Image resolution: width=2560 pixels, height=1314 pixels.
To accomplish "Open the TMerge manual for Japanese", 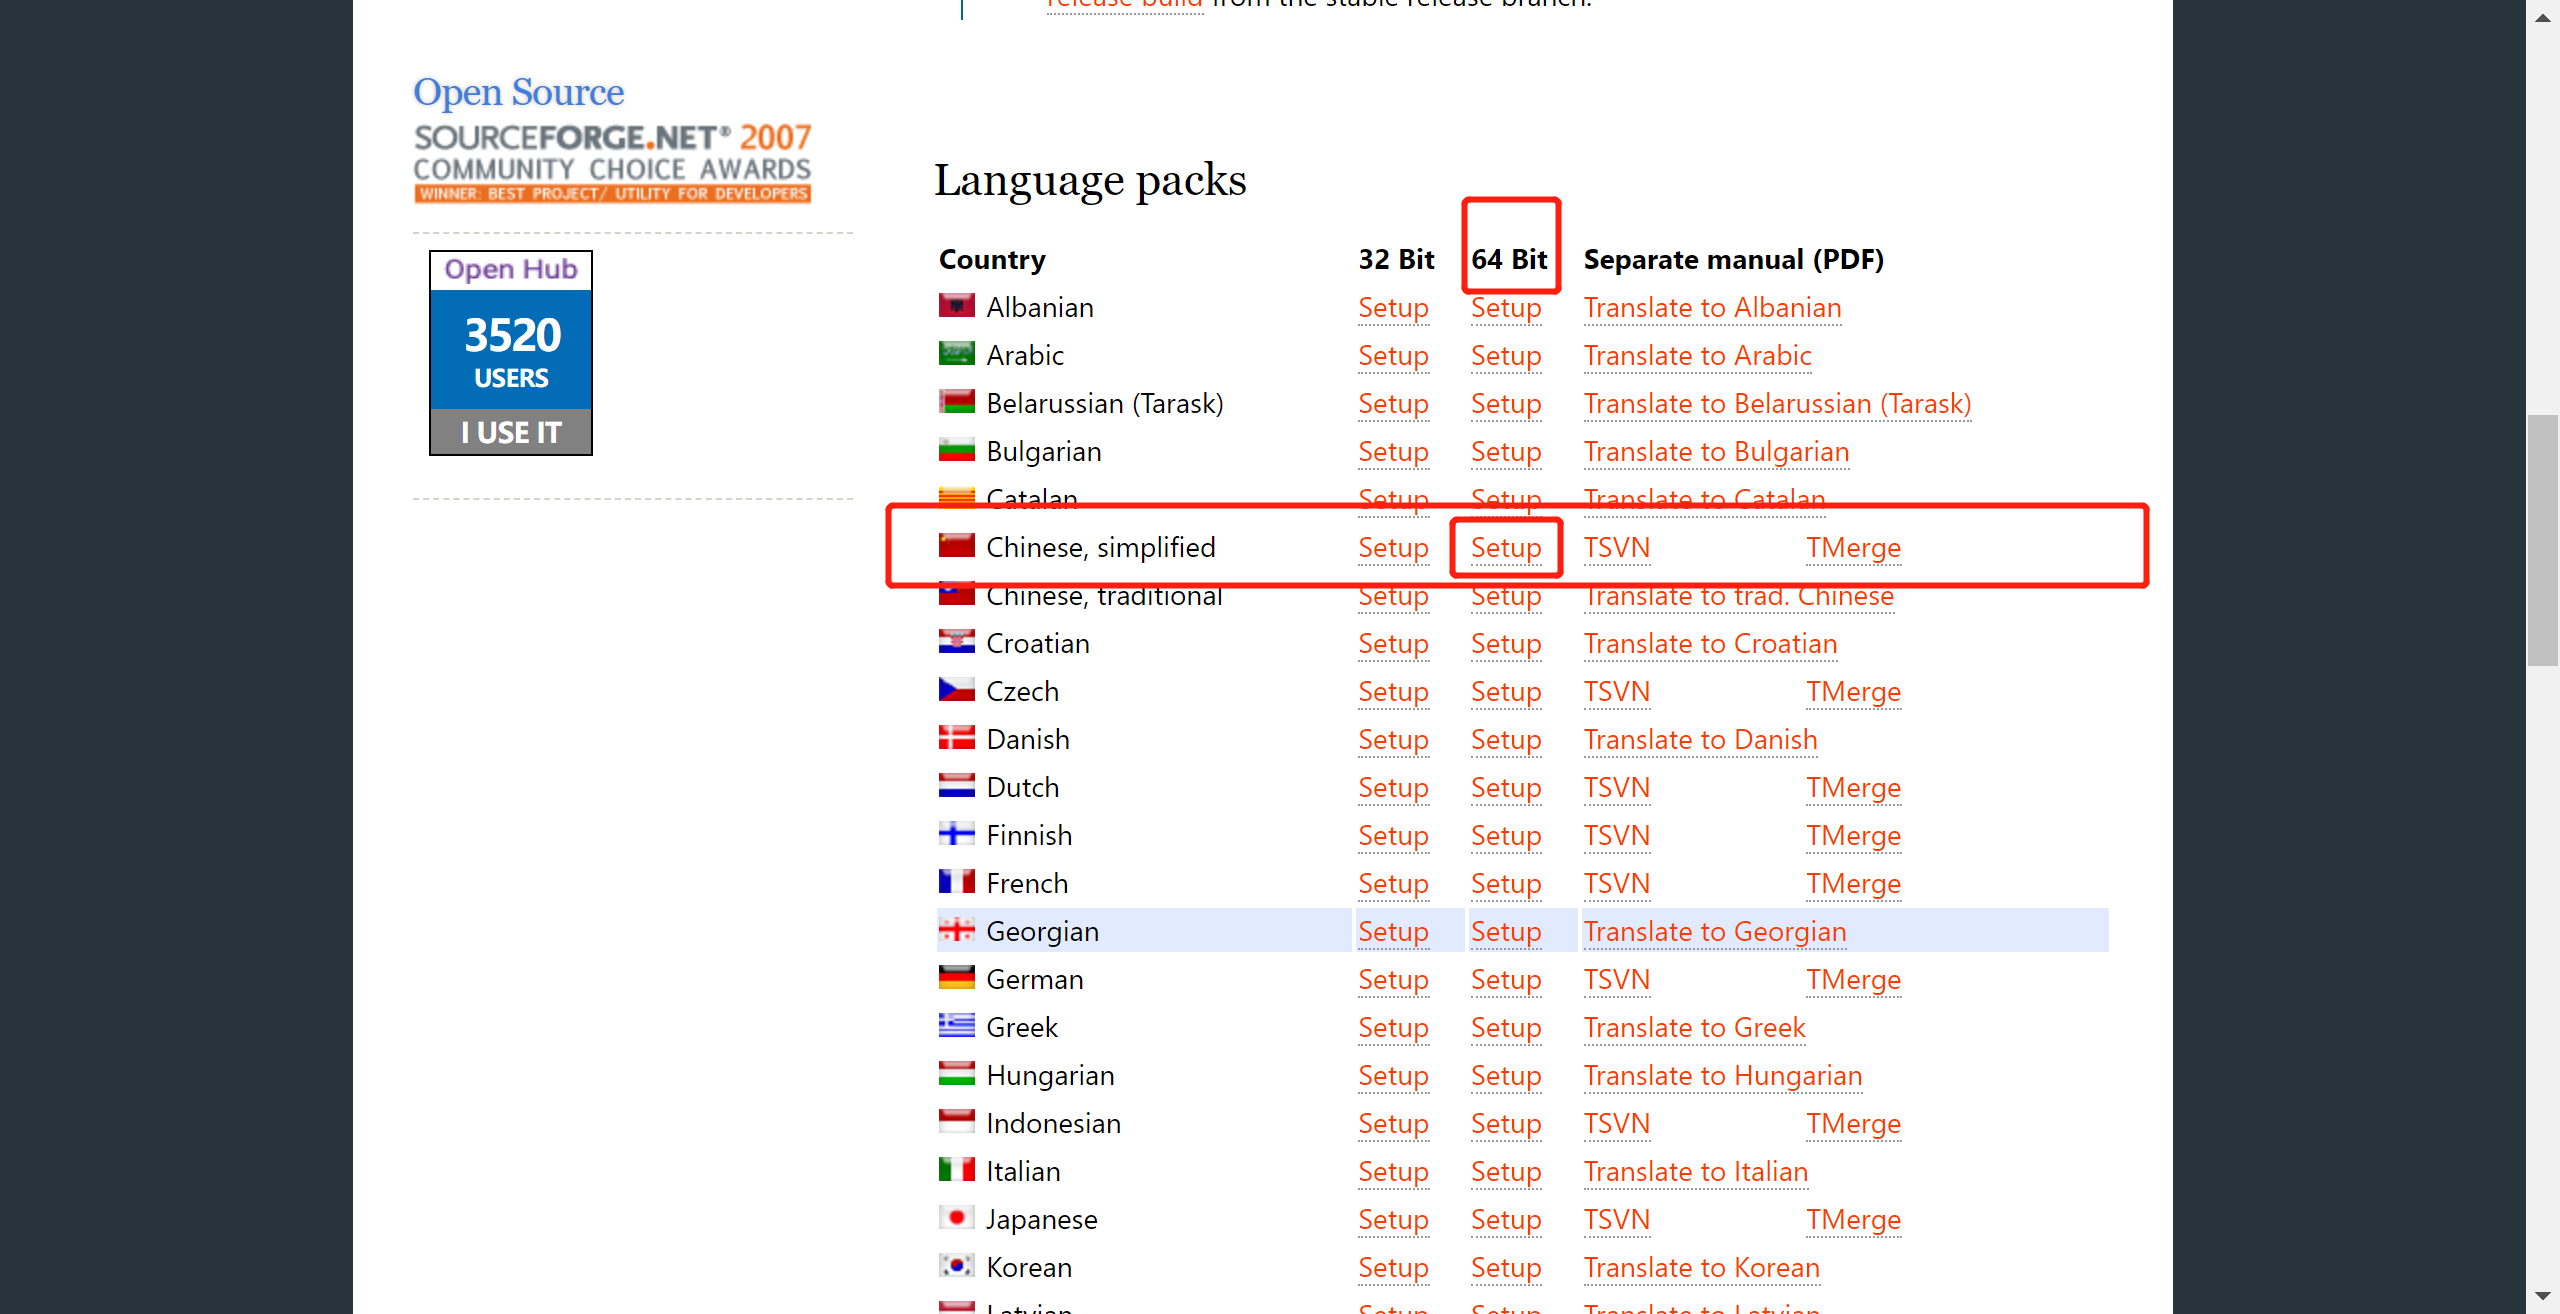I will pyautogui.click(x=1853, y=1220).
